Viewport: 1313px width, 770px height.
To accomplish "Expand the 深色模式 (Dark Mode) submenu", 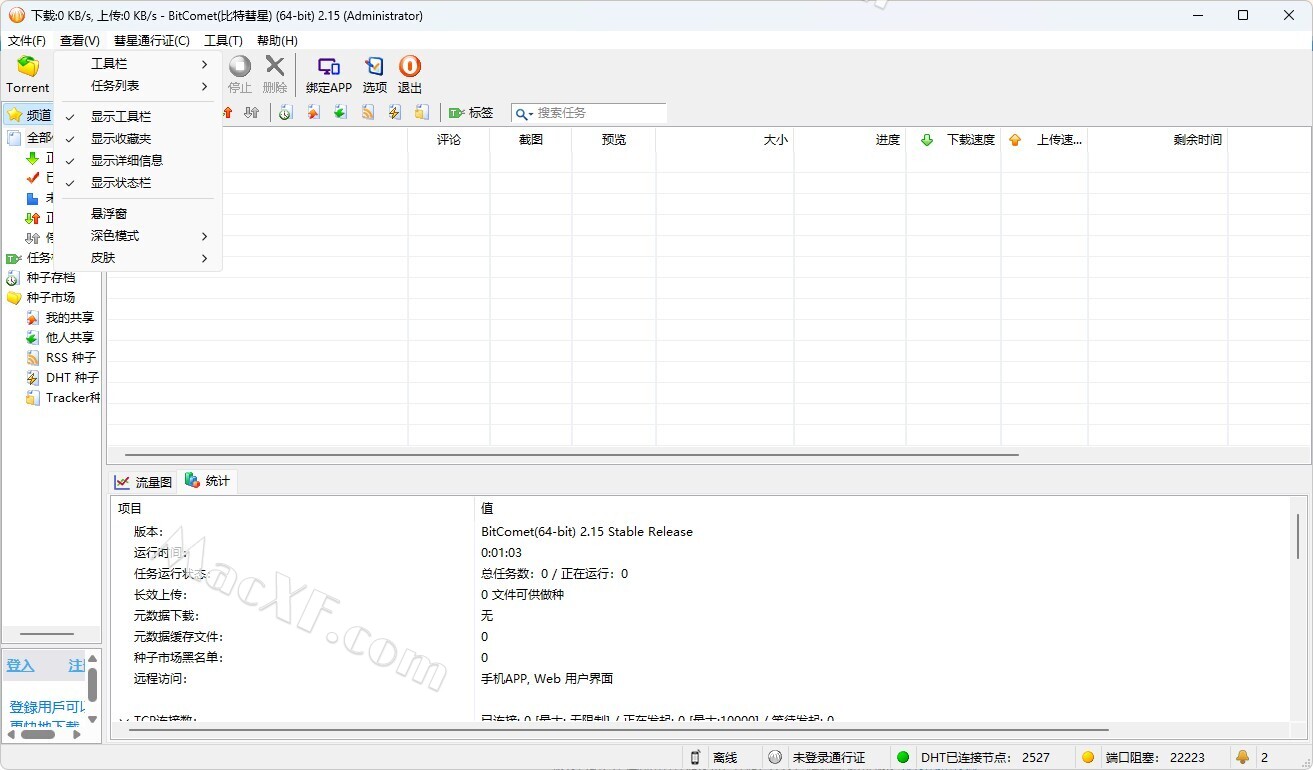I will pos(138,236).
